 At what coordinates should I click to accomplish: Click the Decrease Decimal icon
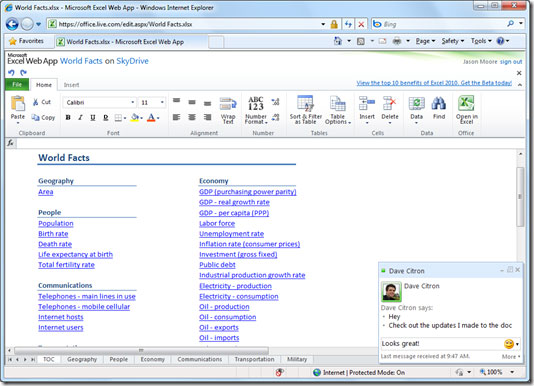pos(275,117)
